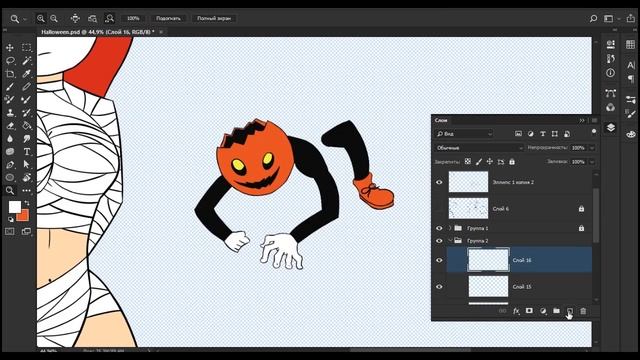
Task: Click Zoom In mode in options bar
Action: pos(41,18)
